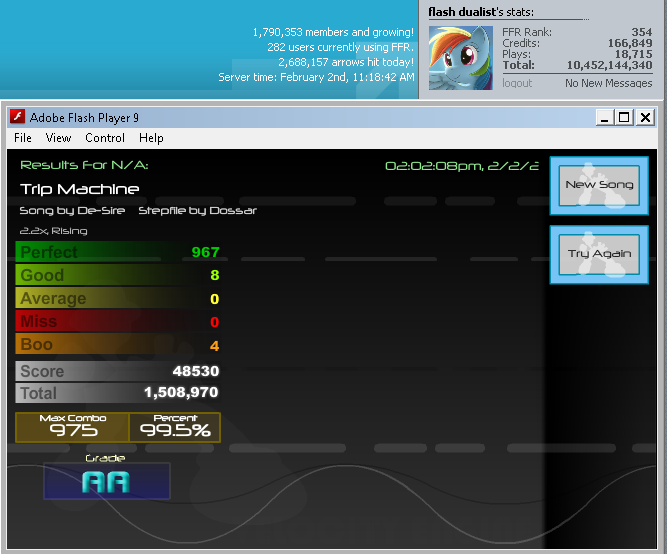Click the Song by De-Sire text
Viewport: 667px width, 554px height.
click(72, 211)
